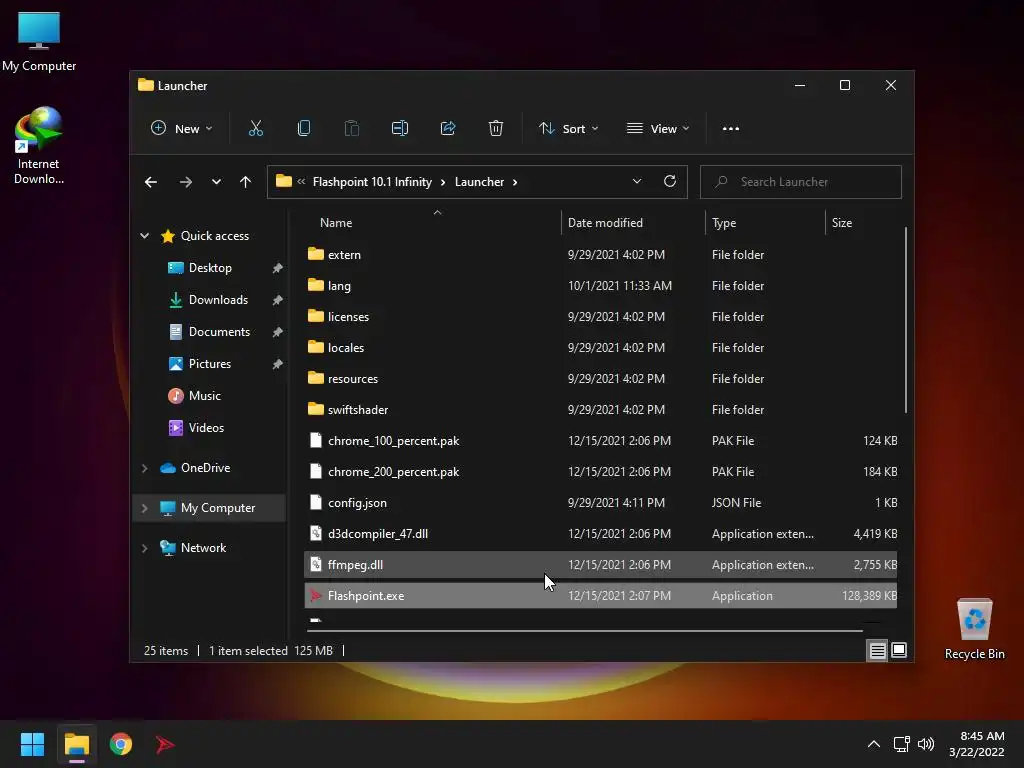Sort by Date modified column header
This screenshot has height=768, width=1024.
point(605,223)
